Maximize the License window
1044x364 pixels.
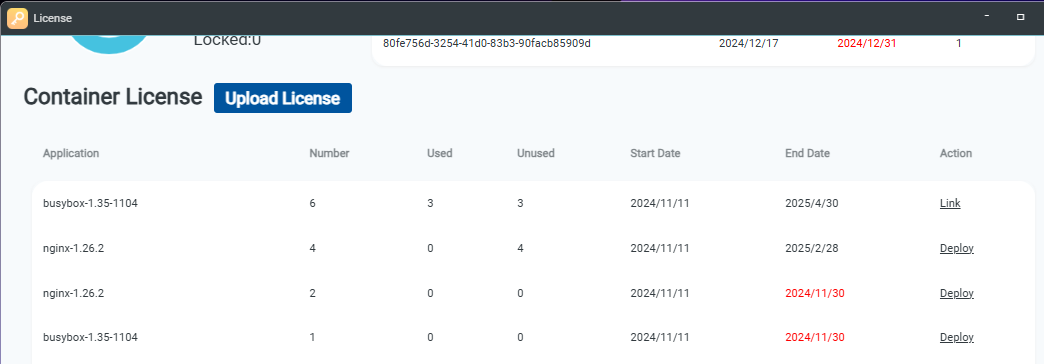click(x=1020, y=17)
